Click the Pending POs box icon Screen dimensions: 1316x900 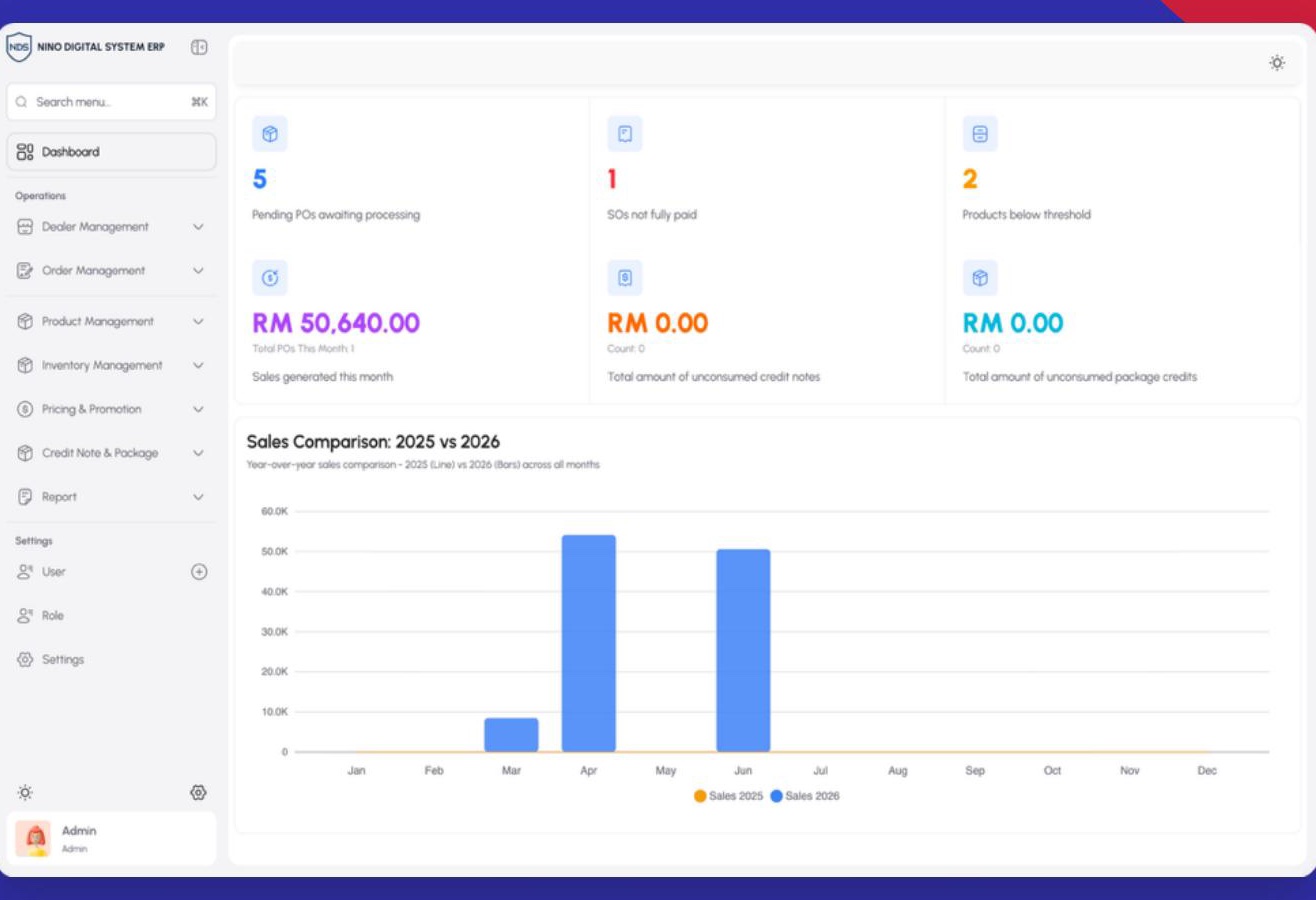(269, 134)
